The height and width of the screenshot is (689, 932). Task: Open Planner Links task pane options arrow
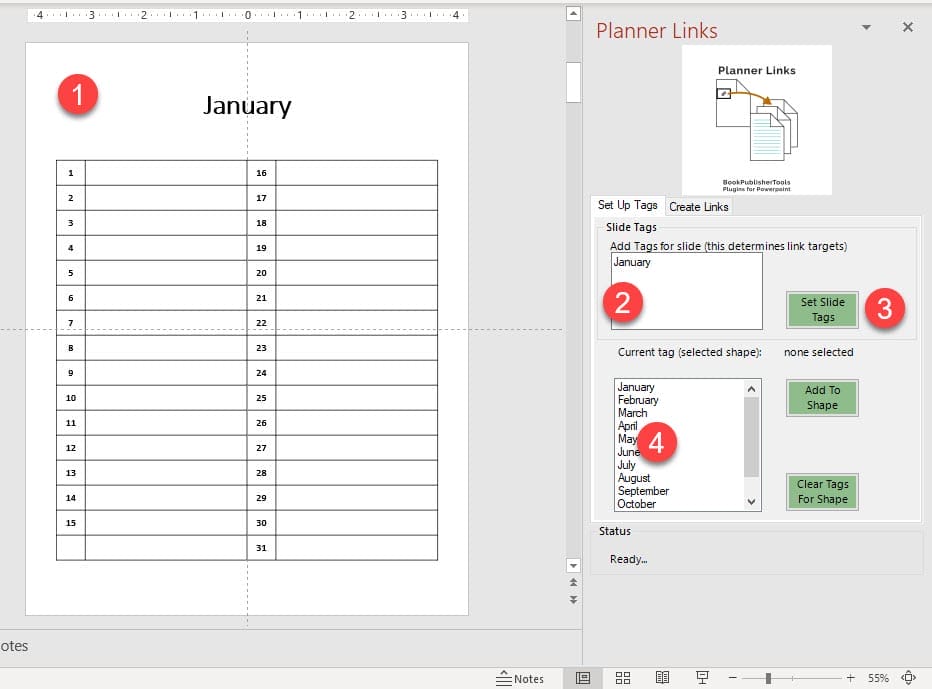tap(867, 27)
